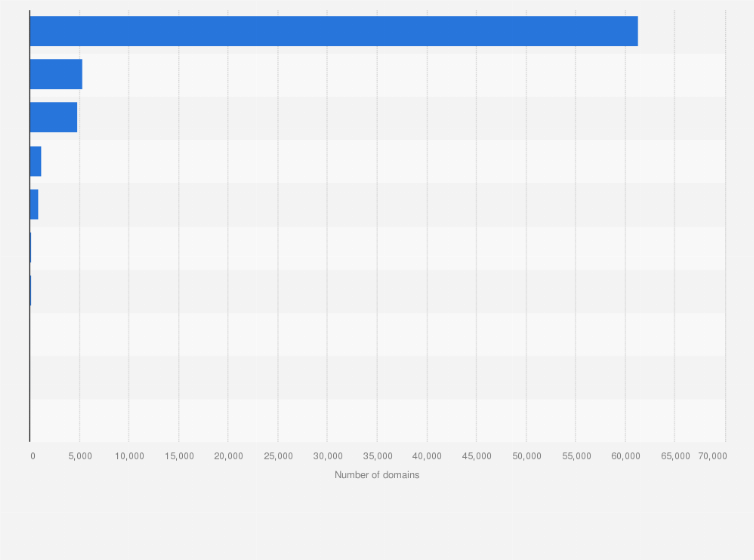This screenshot has height=560, width=754.
Task: Select the fourth bar from the top
Action: [x=36, y=161]
